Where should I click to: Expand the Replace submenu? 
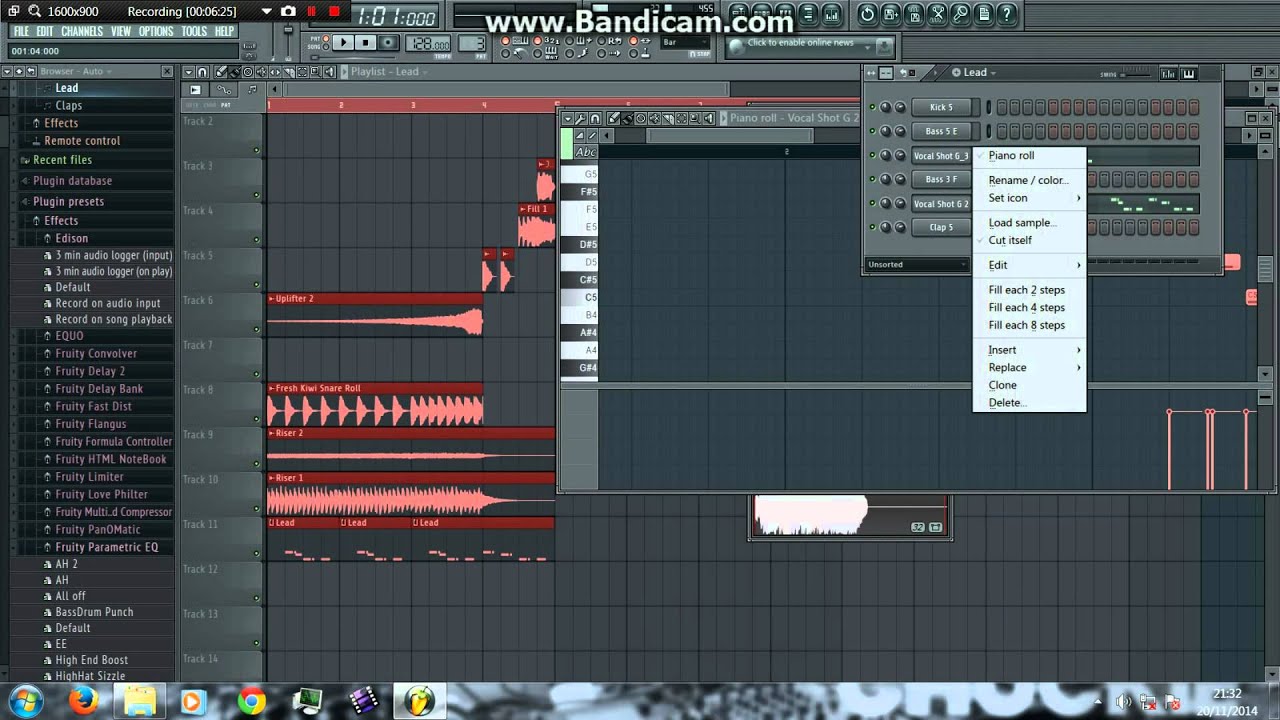click(1029, 367)
